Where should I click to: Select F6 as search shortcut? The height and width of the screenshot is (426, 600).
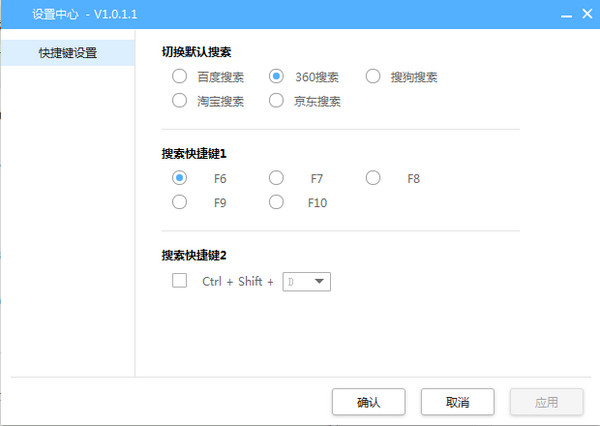(x=180, y=178)
